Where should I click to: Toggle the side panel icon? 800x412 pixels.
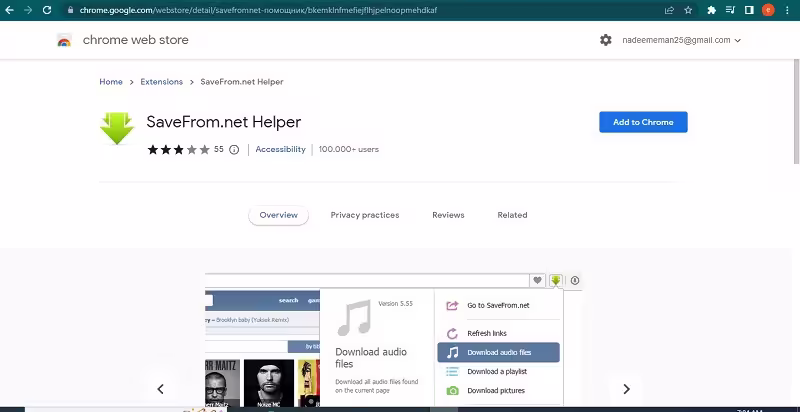pyautogui.click(x=749, y=10)
